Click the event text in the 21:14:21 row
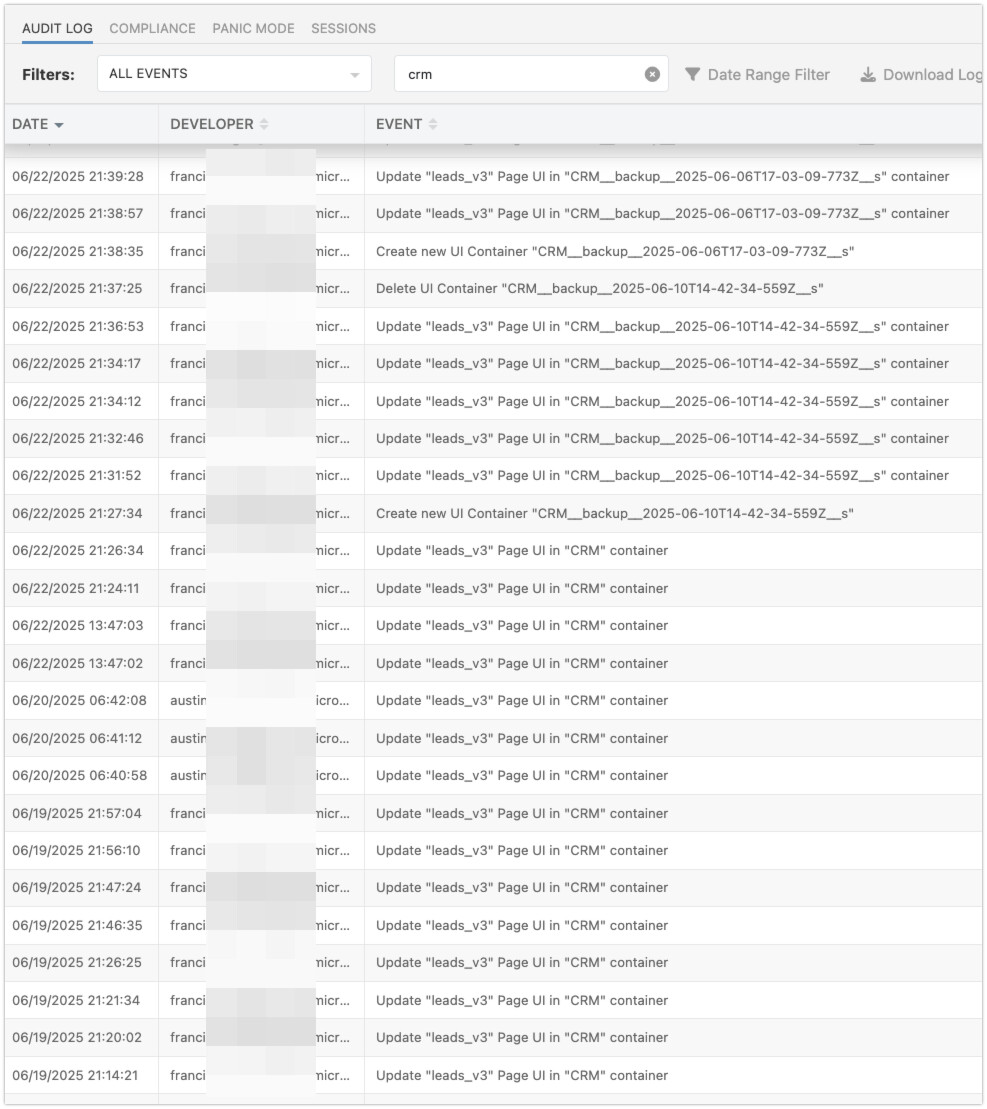987x1109 pixels. (x=522, y=1076)
